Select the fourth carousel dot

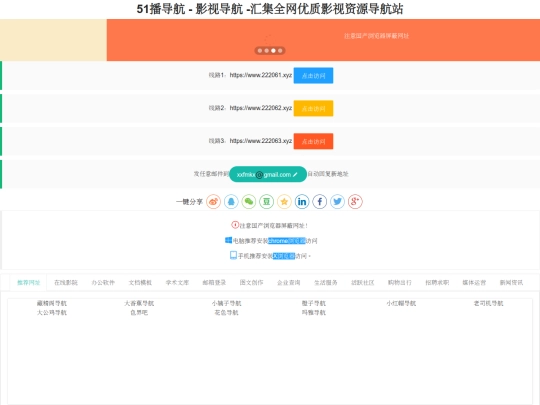coord(280,51)
